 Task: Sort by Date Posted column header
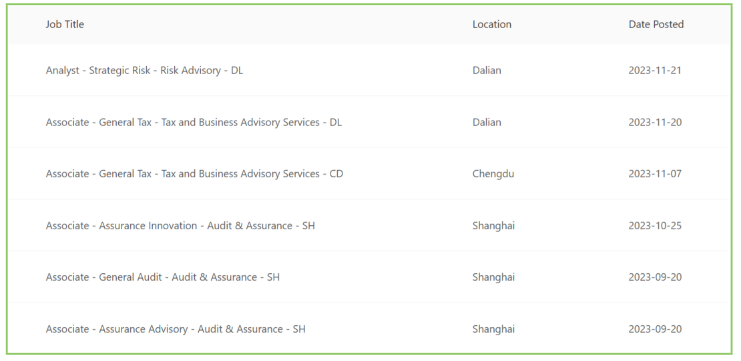point(656,24)
